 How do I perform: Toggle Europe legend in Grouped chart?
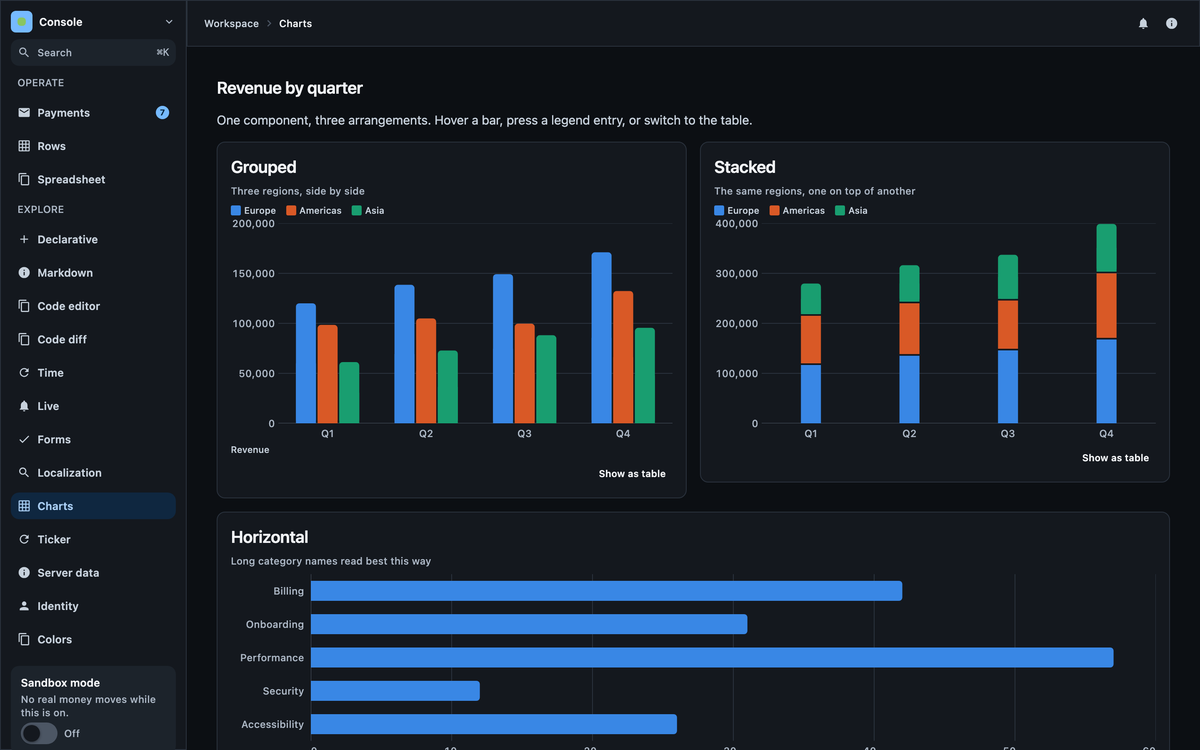coord(253,211)
